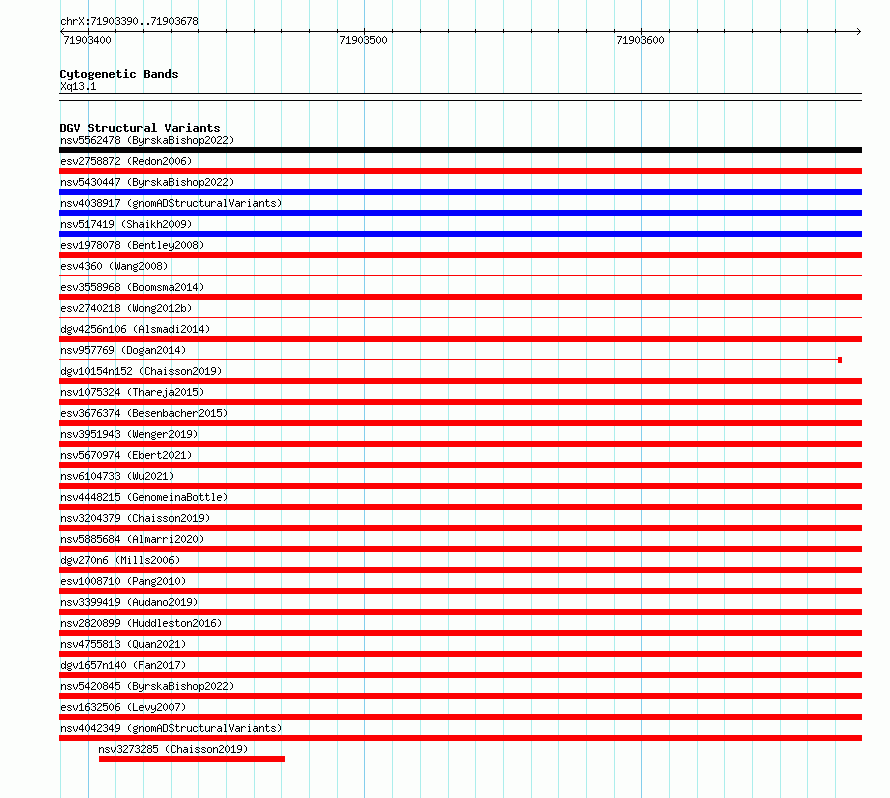Click ruler coordinate 71903400
The image size is (890, 798).
pos(87,40)
